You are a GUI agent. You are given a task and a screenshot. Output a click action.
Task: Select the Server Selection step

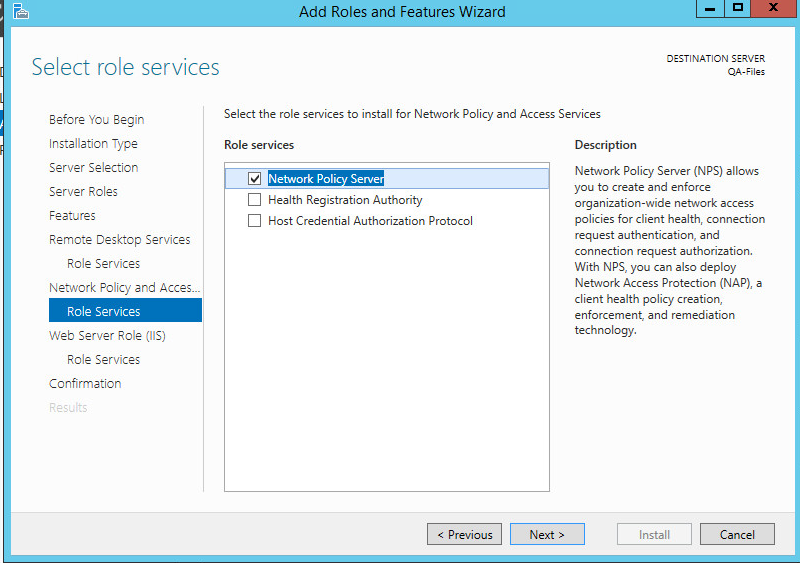93,168
